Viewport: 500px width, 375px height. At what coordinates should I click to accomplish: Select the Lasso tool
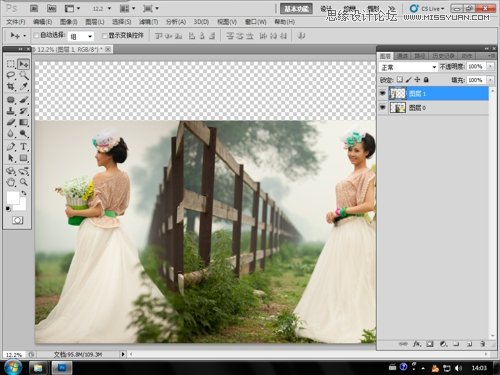coord(11,75)
